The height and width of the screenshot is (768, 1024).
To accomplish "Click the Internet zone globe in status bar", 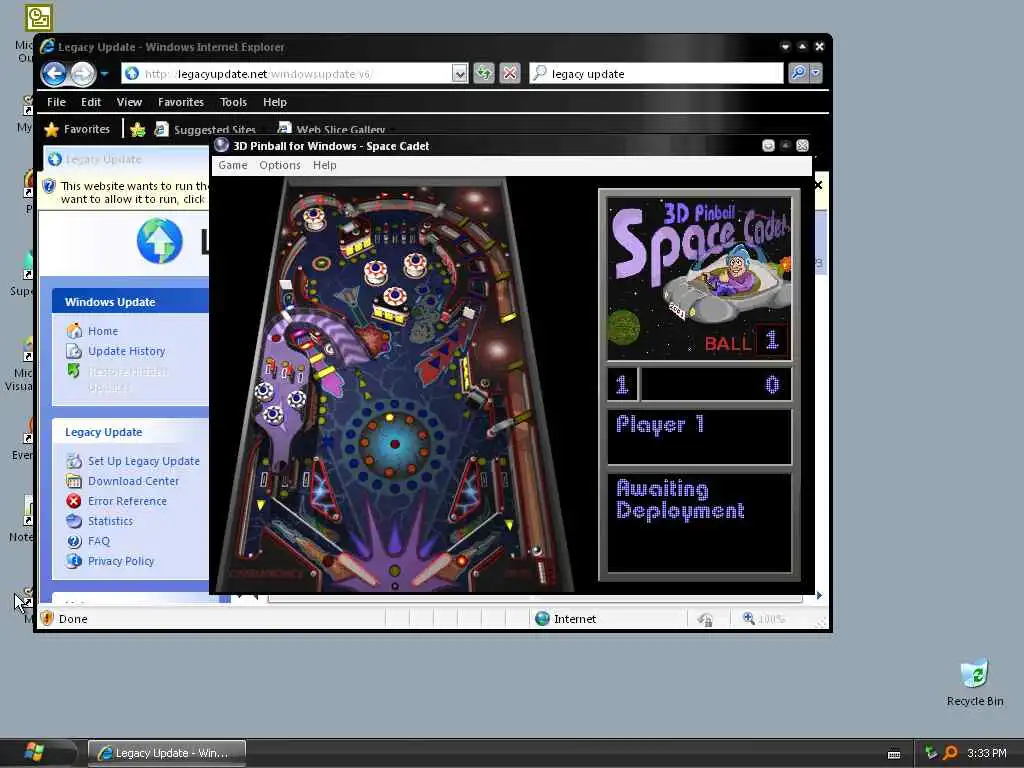I will 542,618.
